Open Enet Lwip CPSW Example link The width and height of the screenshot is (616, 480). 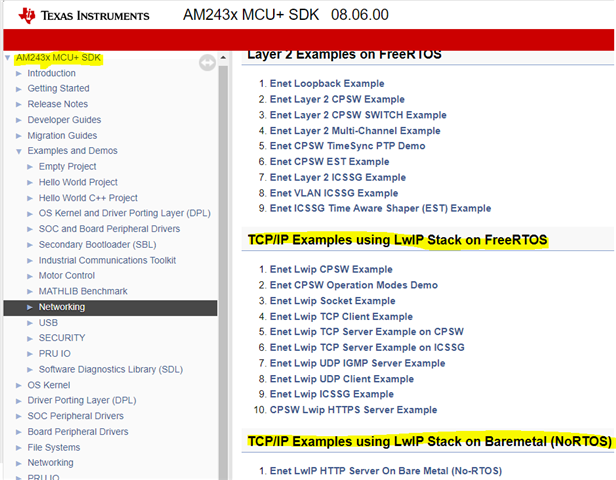coord(331,269)
